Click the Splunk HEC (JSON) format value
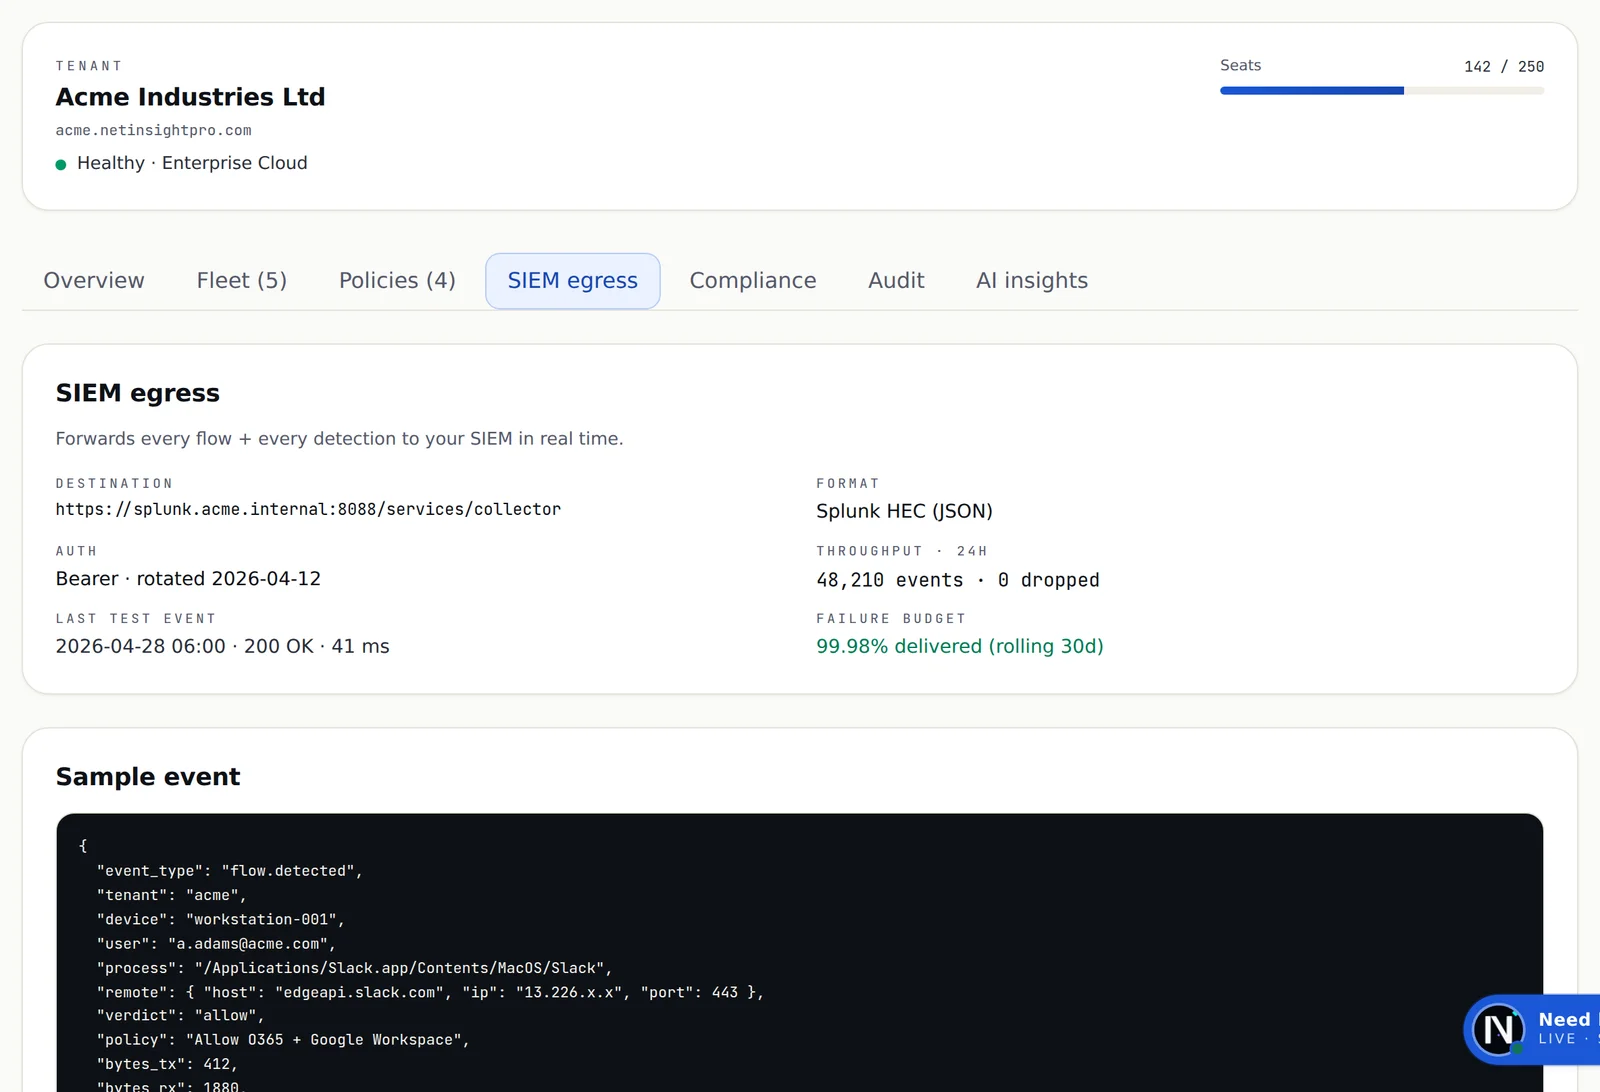Screen dimensions: 1600x1092 point(904,511)
